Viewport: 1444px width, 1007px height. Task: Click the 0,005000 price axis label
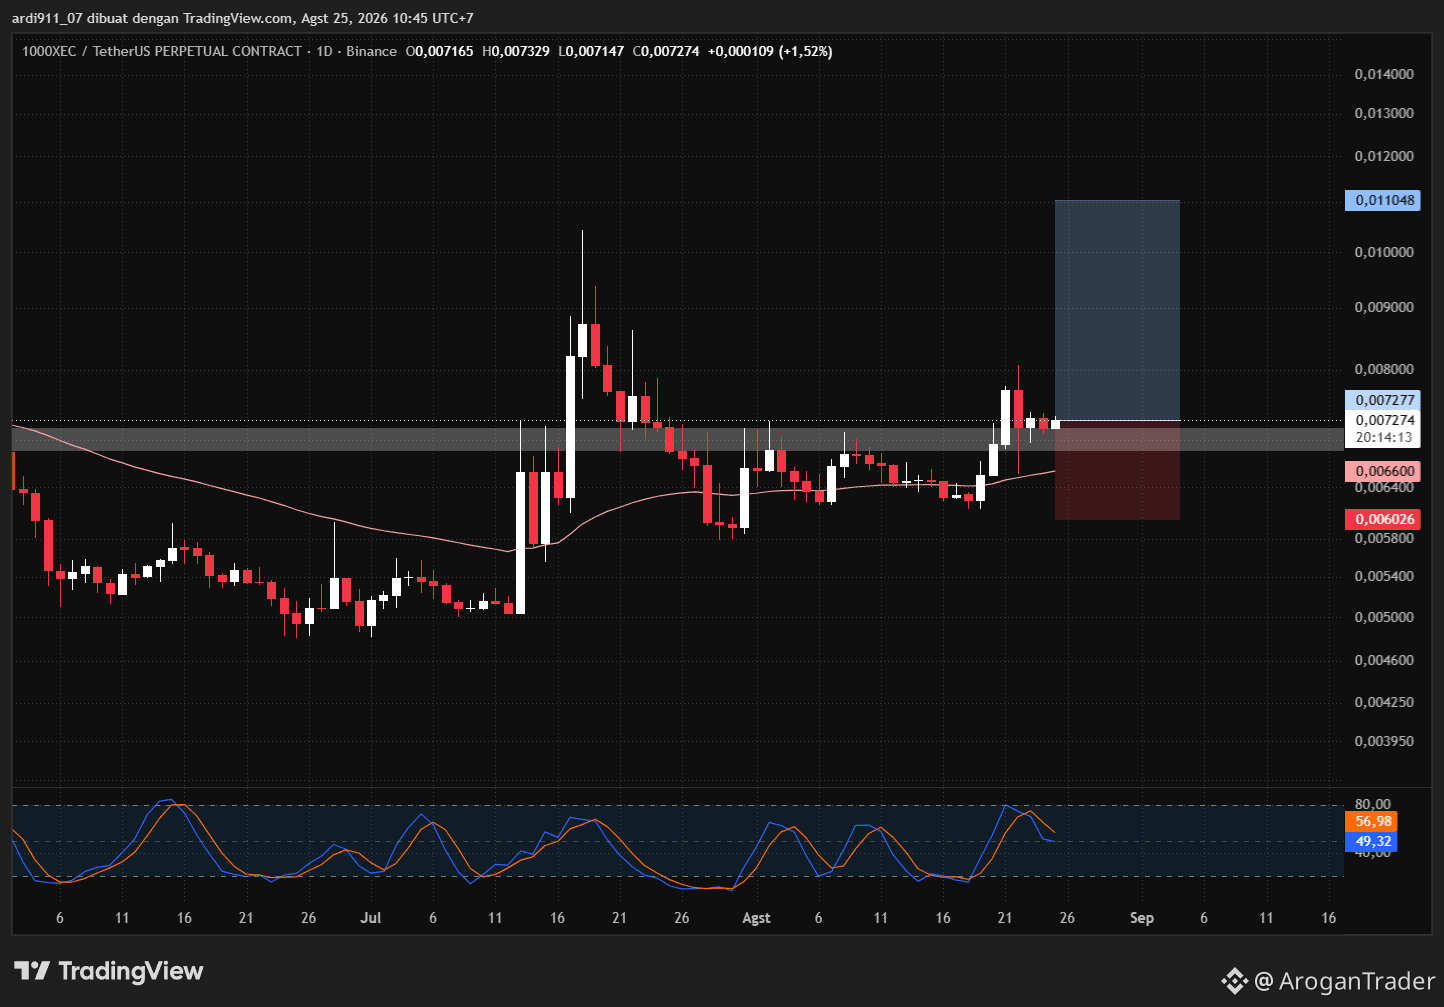[1384, 617]
